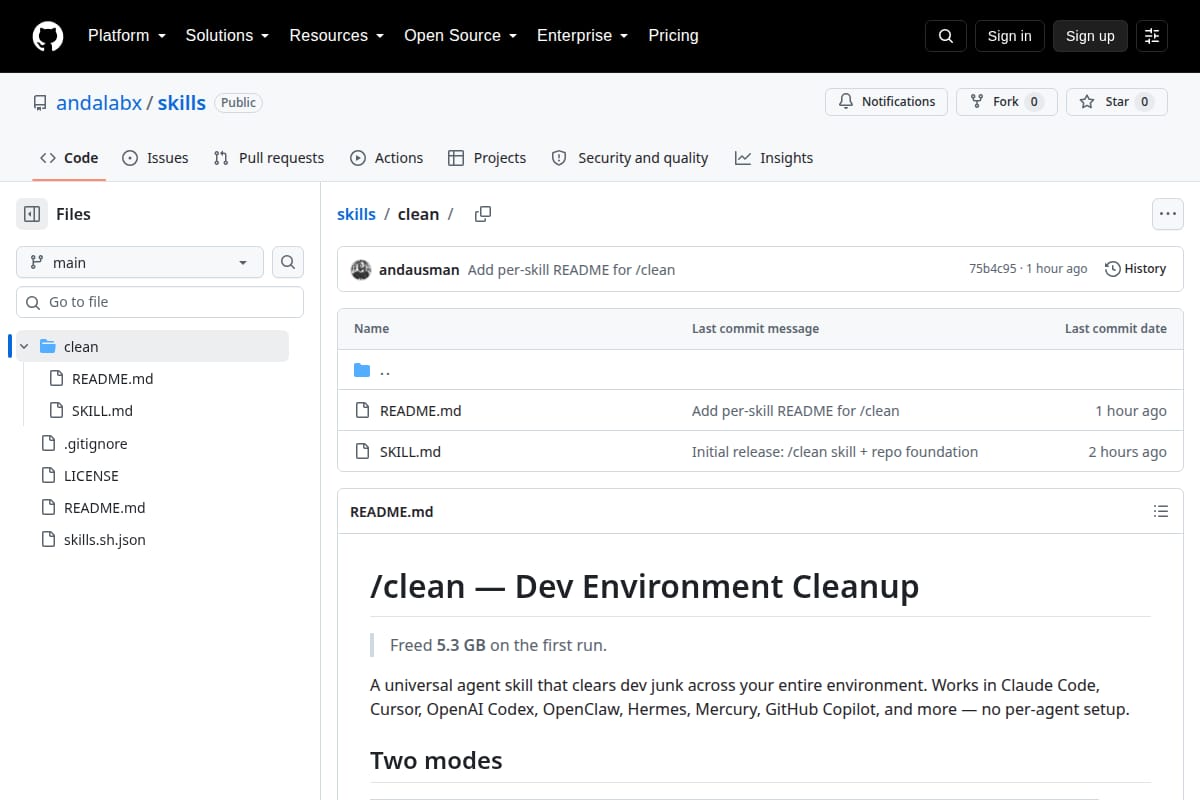Click the .gitignore file icon in tree
The height and width of the screenshot is (800, 1200).
click(x=47, y=443)
